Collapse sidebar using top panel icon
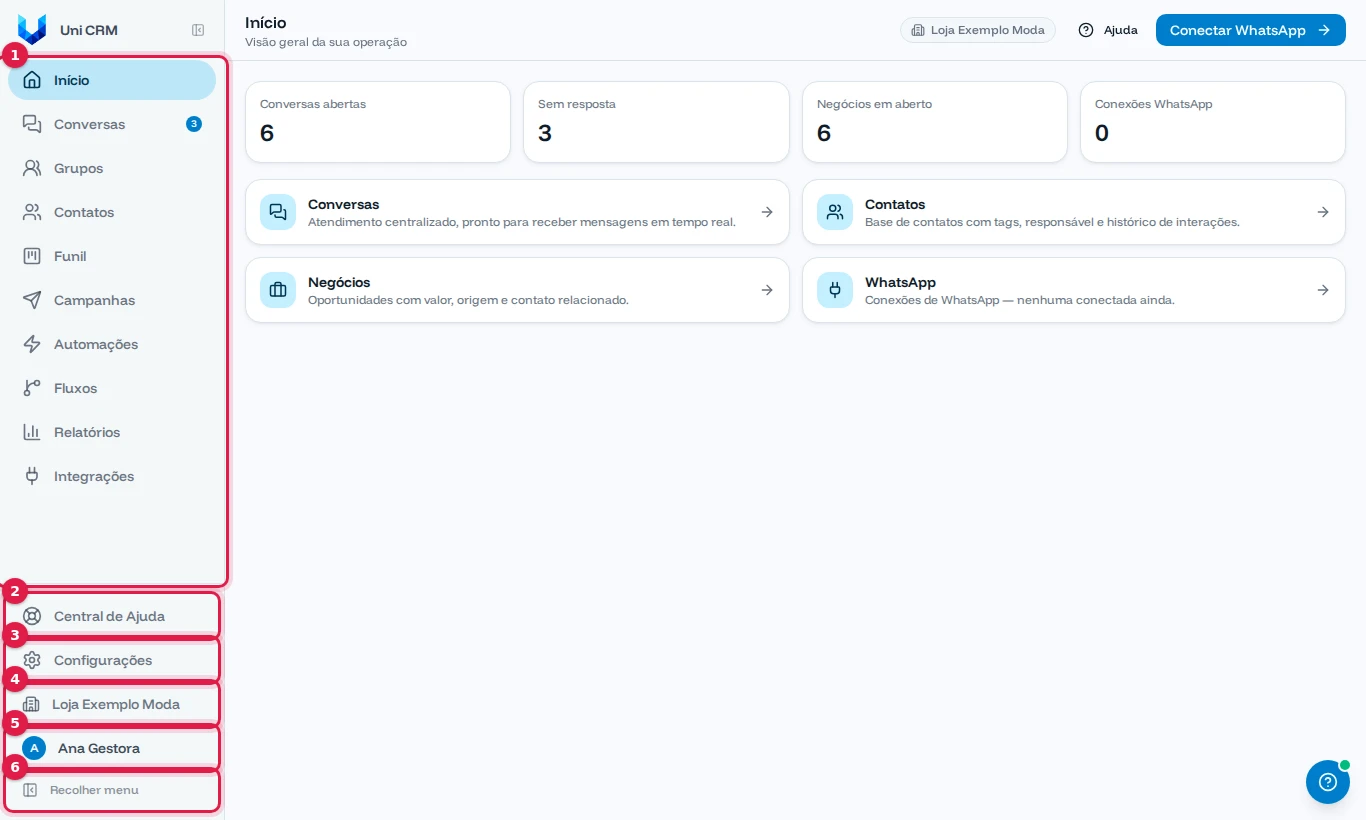This screenshot has width=1366, height=820. point(198,30)
